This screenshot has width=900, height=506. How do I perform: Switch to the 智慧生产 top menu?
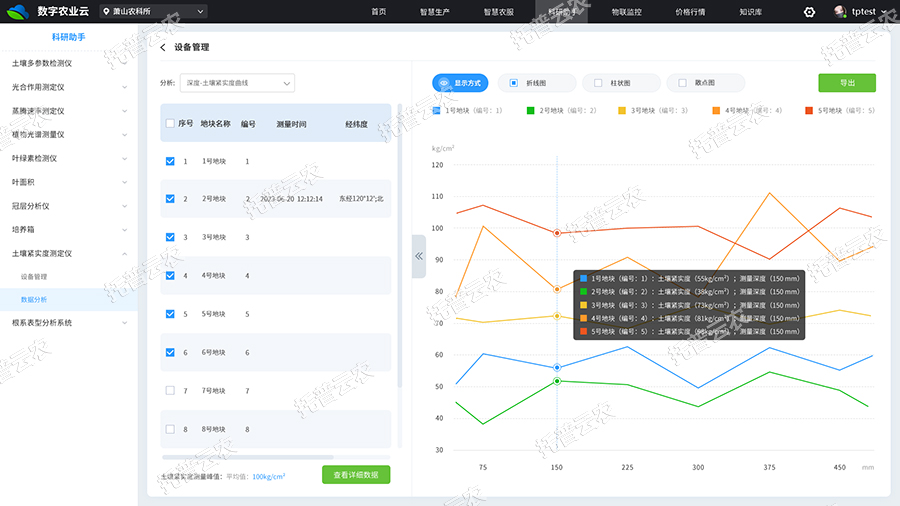click(x=433, y=12)
